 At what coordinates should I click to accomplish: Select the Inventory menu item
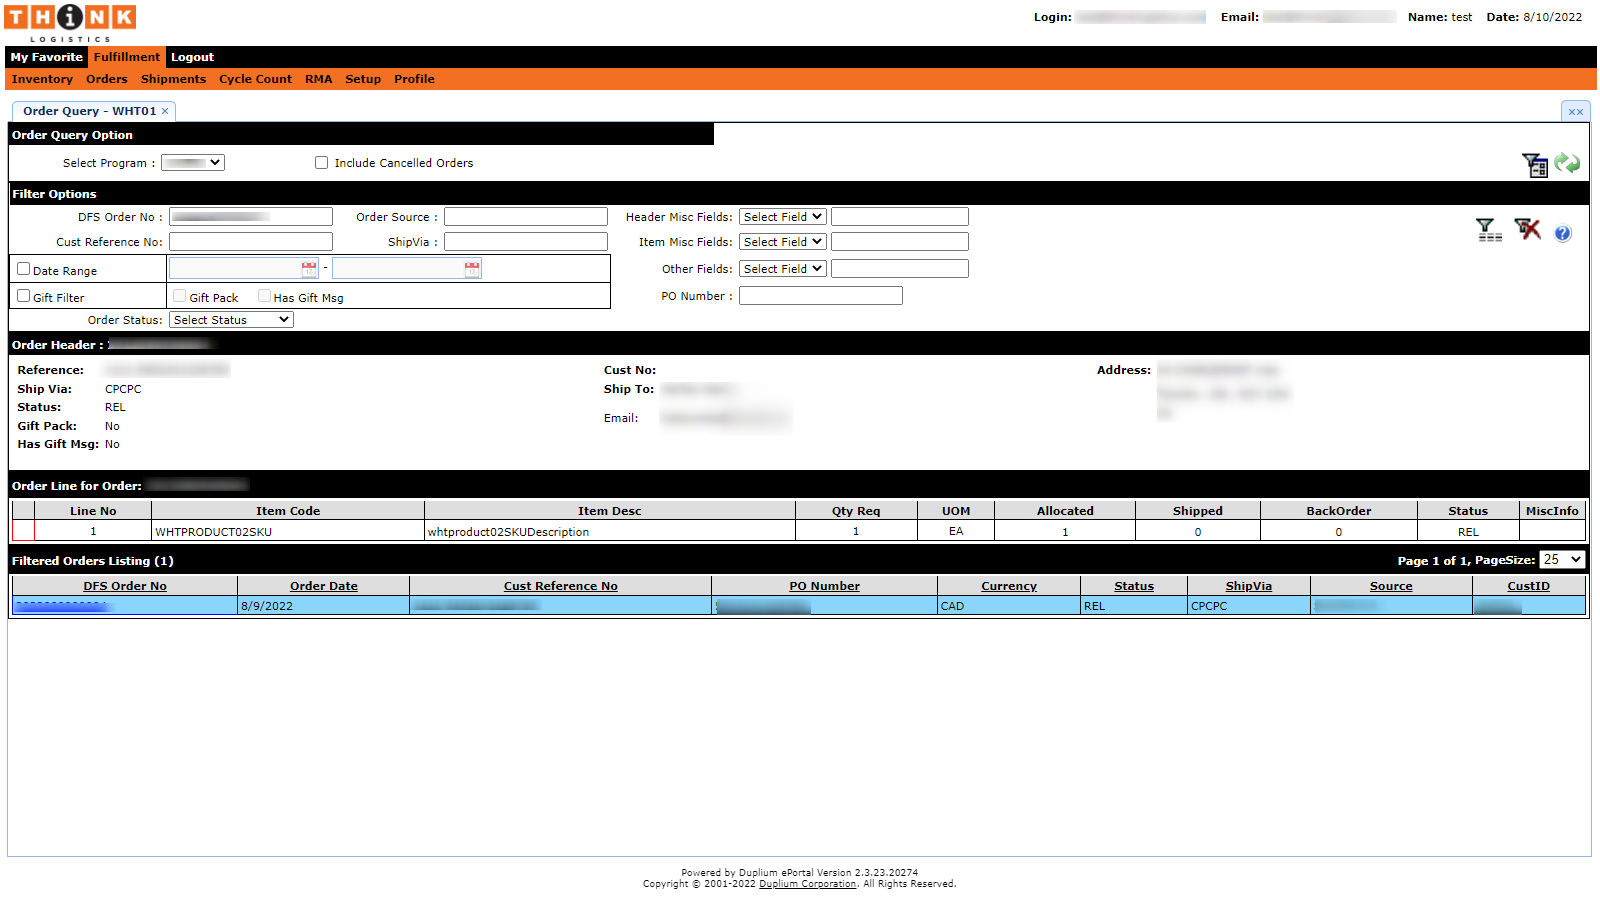[x=41, y=79]
